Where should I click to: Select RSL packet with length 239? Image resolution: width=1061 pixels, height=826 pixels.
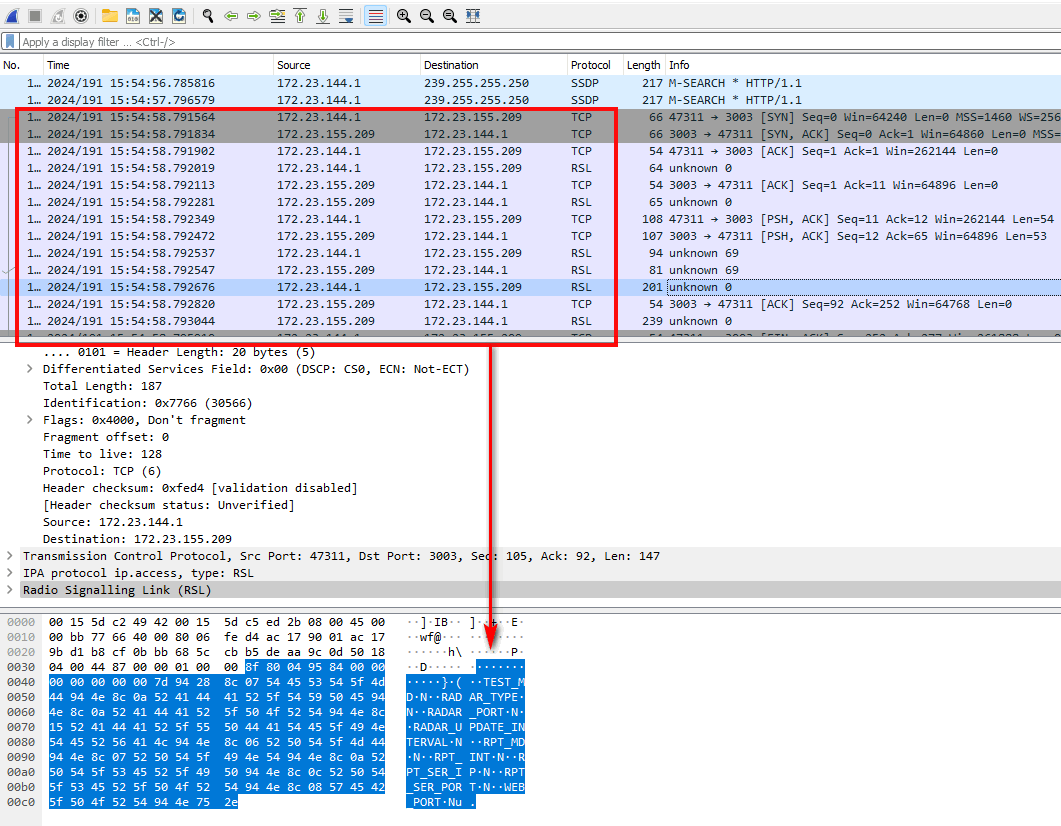click(530, 321)
